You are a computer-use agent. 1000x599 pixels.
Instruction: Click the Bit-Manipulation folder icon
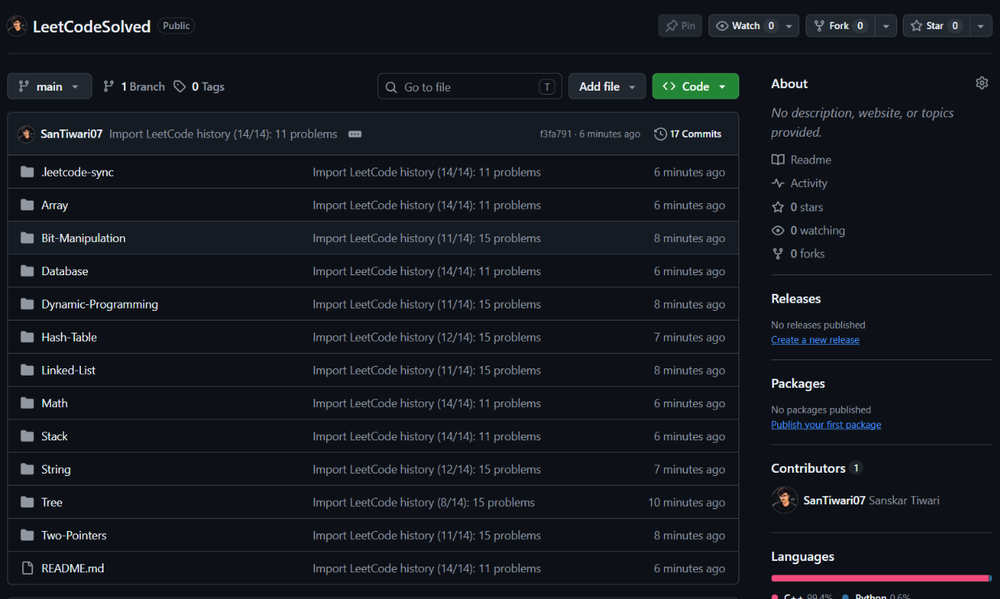(27, 238)
